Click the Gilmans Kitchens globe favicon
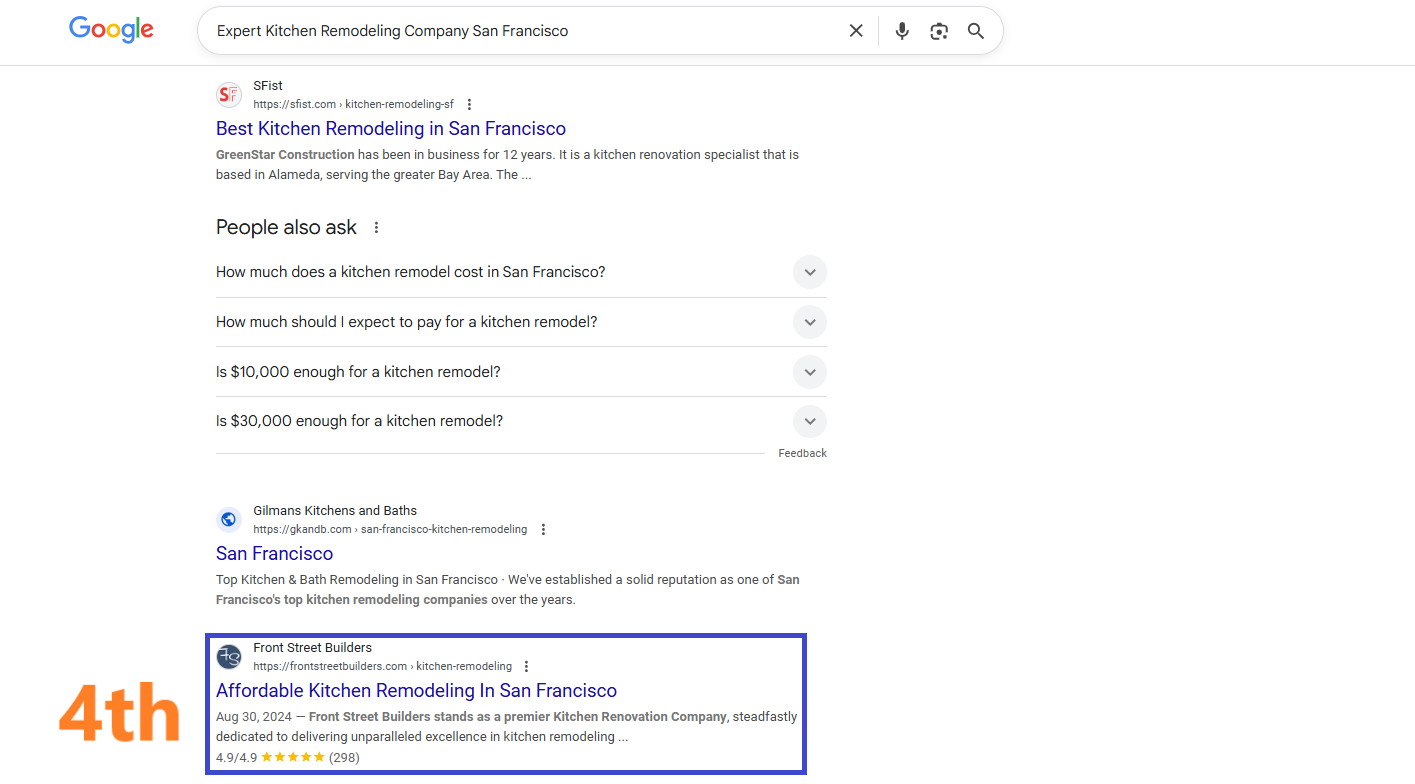This screenshot has height=784, width=1415. [229, 520]
